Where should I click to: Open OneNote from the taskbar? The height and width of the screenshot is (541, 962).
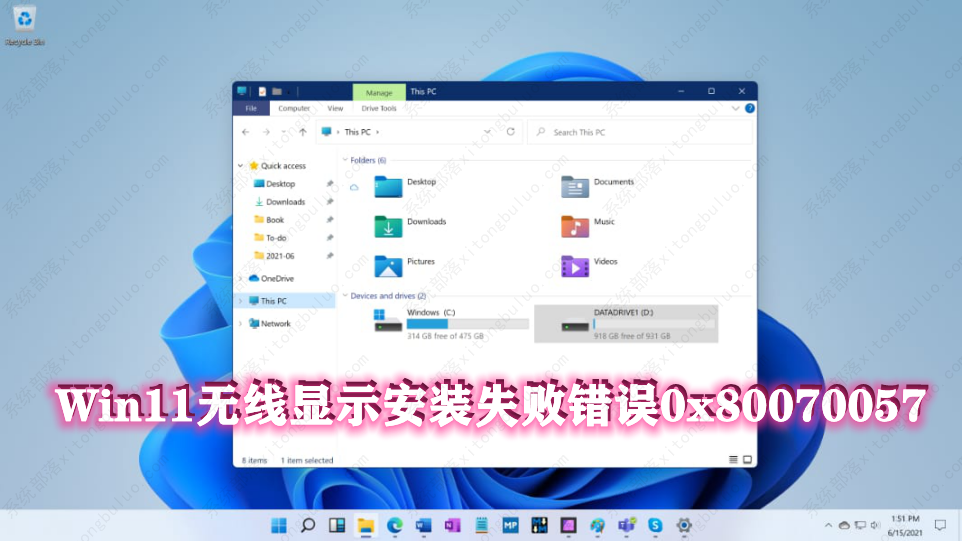click(x=452, y=525)
